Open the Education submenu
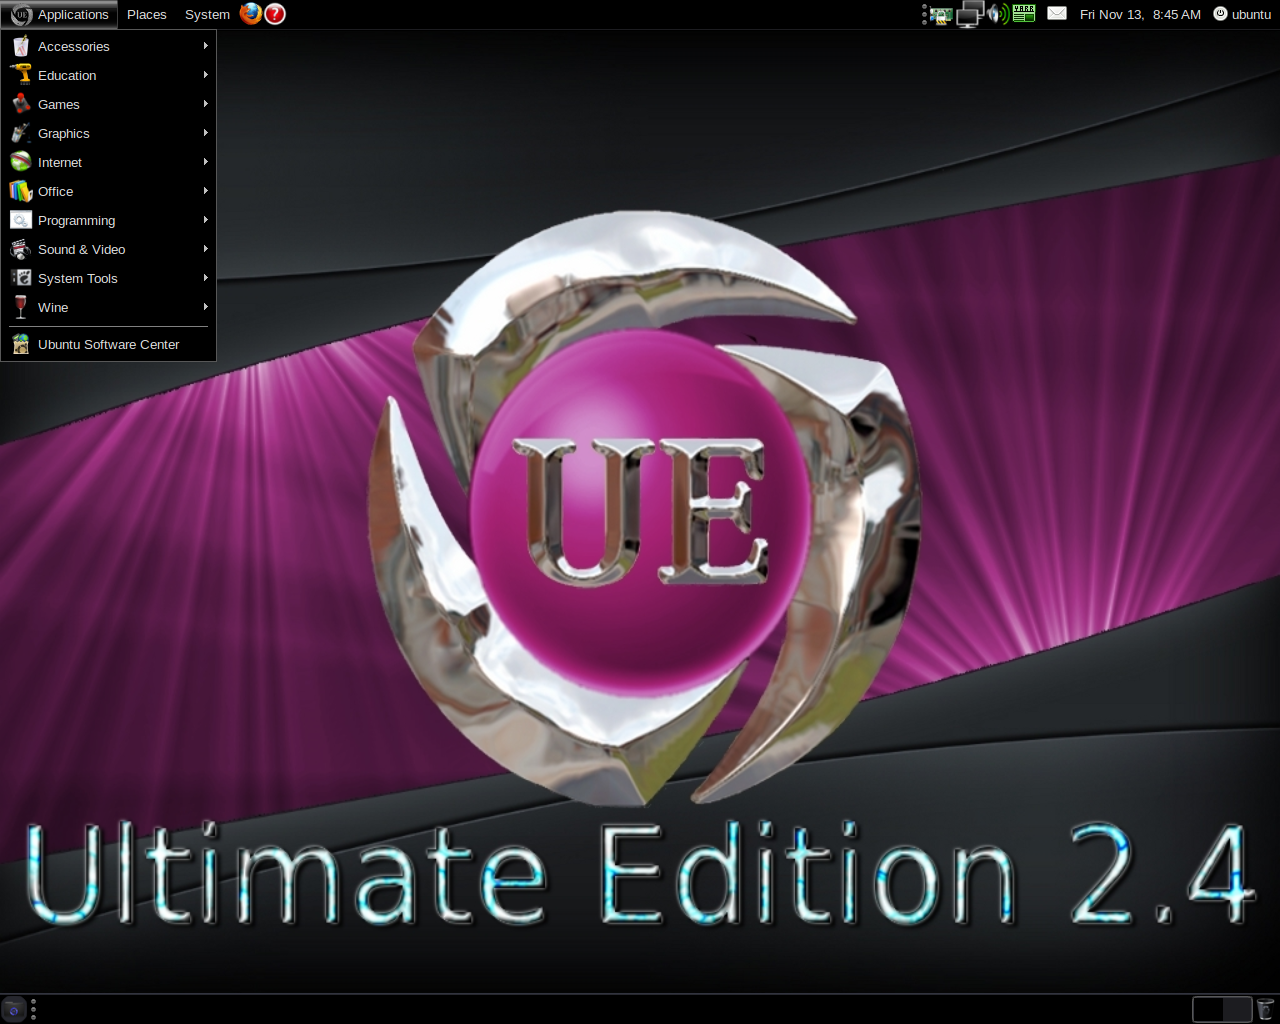This screenshot has height=1024, width=1280. tap(109, 75)
